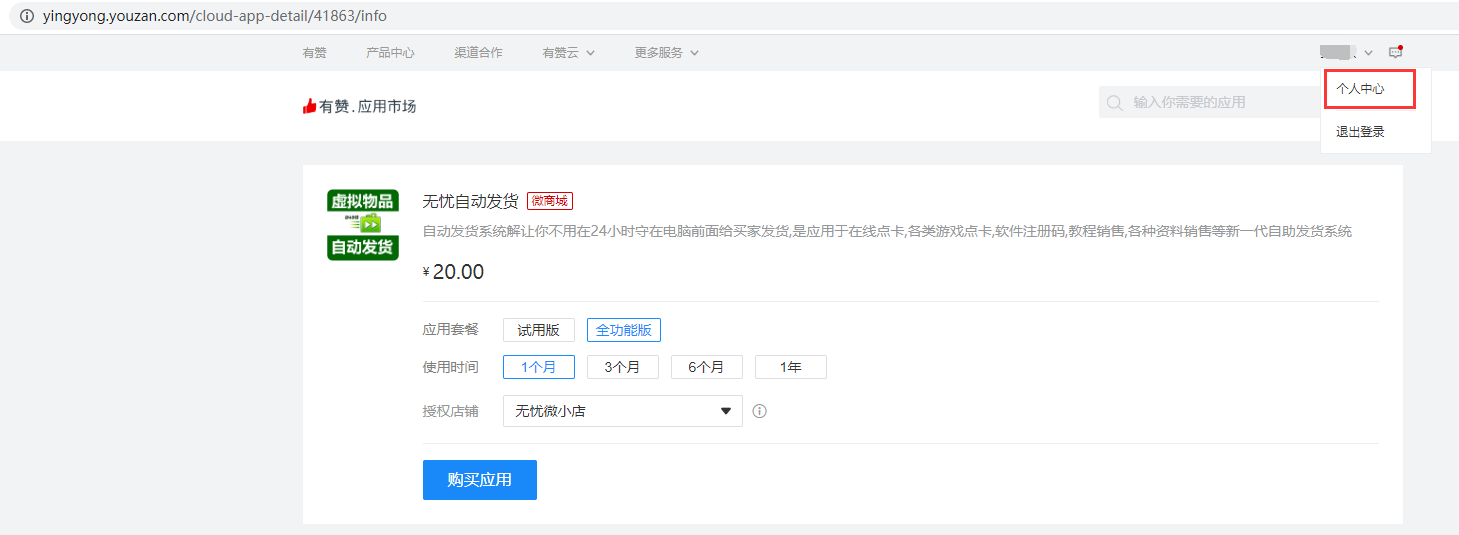Go to 产品中心
1459x535 pixels.
tap(390, 52)
